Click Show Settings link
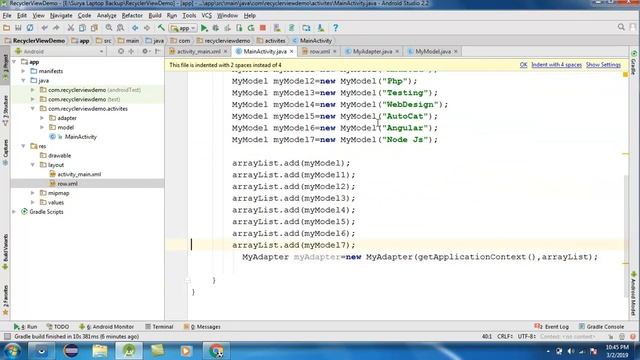Screen dimensions: 640x360 603,65
